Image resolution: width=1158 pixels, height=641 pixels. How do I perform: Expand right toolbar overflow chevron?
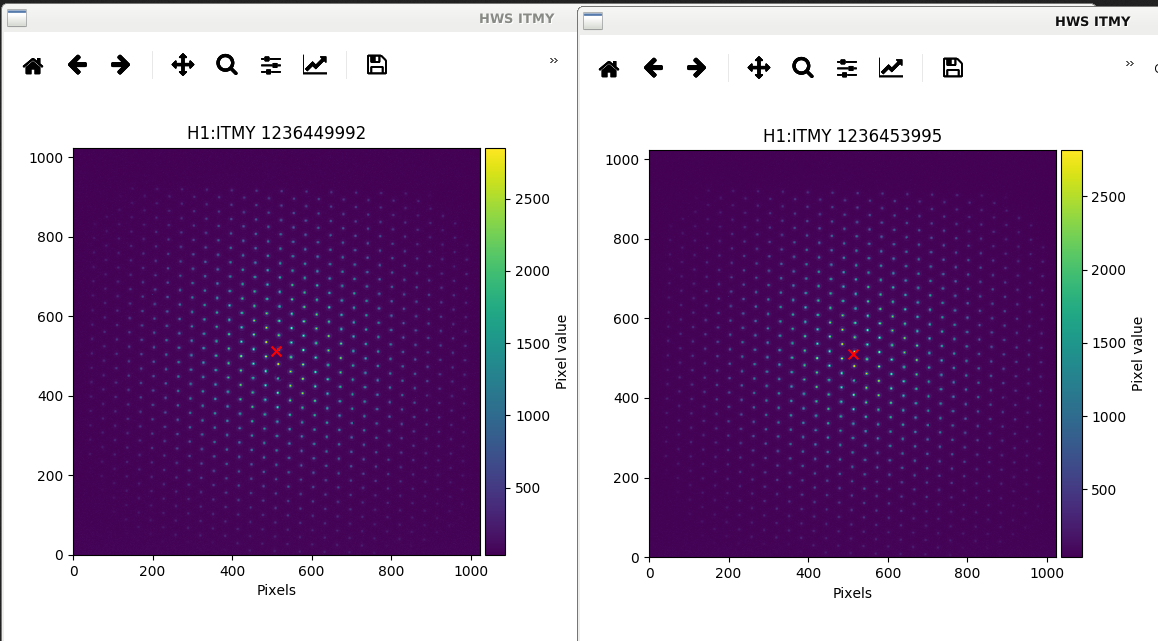[x=1130, y=64]
